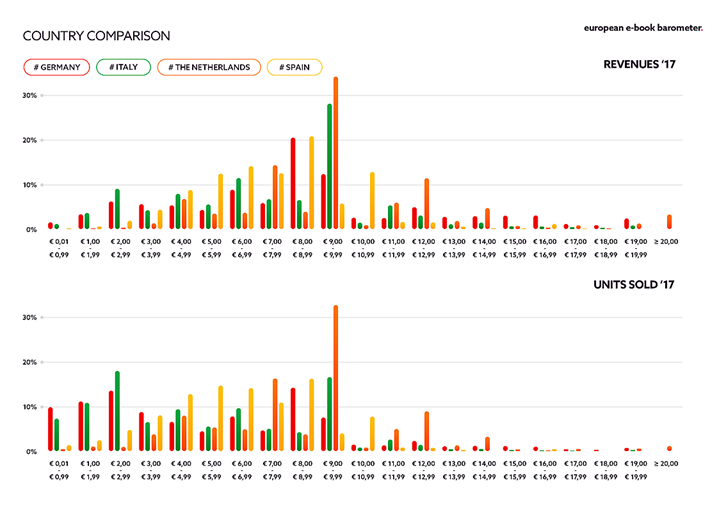Click the tallest Netherlands €9,00 bar in Units Sold chart
710x510 pixels.
pos(336,378)
